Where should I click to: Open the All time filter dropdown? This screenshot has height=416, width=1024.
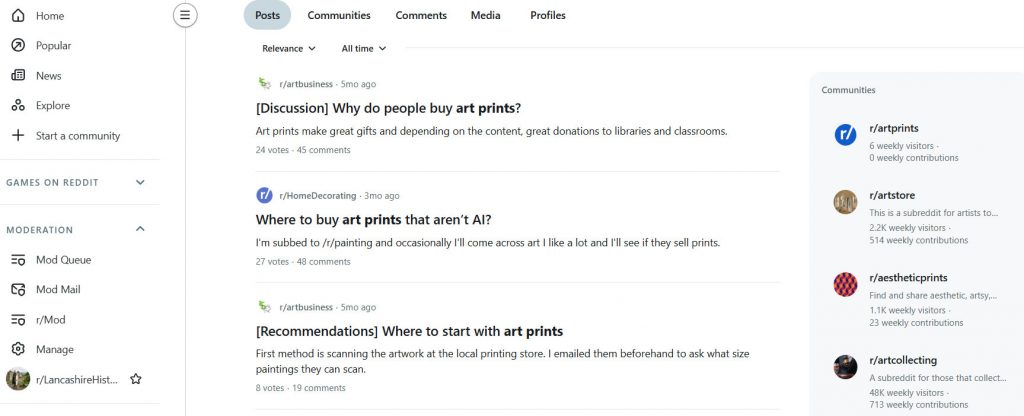[364, 48]
